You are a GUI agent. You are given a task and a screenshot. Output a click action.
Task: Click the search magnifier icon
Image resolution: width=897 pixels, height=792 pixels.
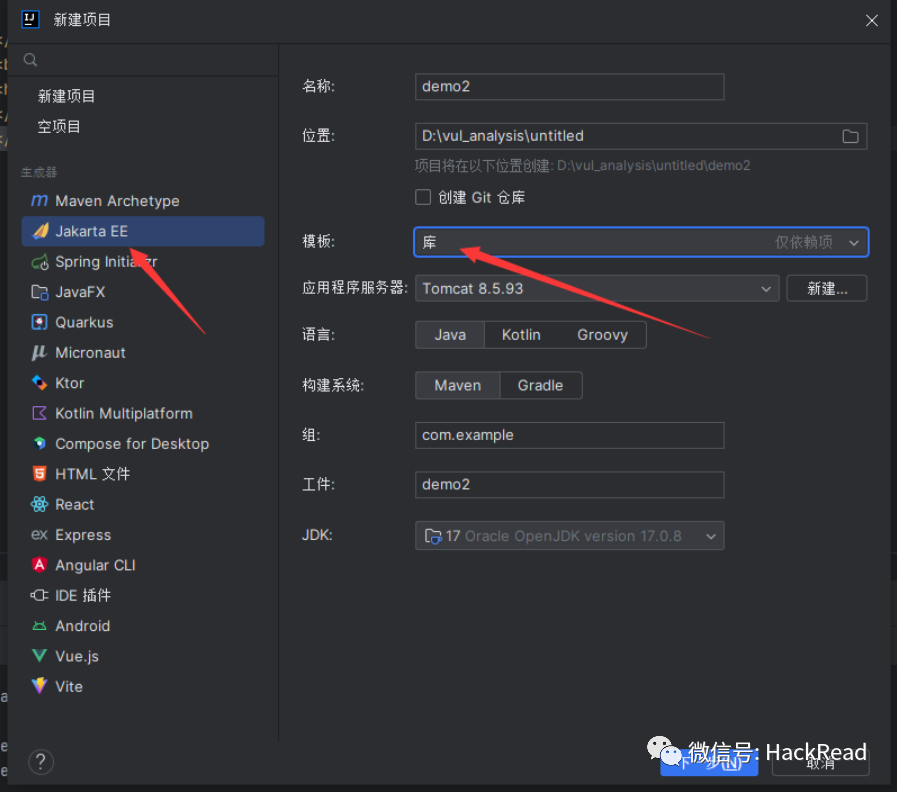(30, 60)
